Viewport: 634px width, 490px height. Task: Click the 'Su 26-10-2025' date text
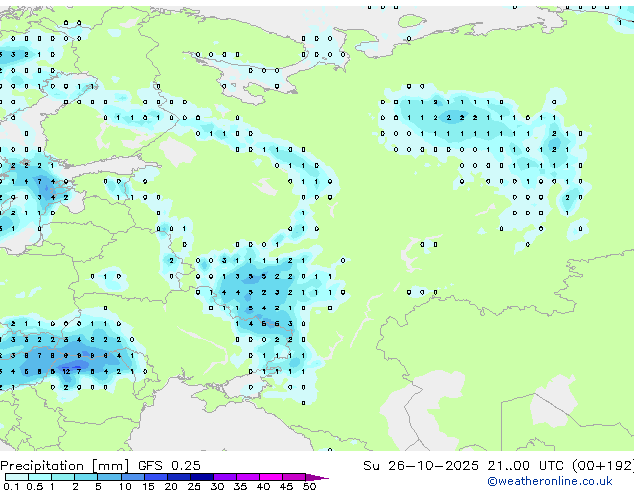(421, 466)
